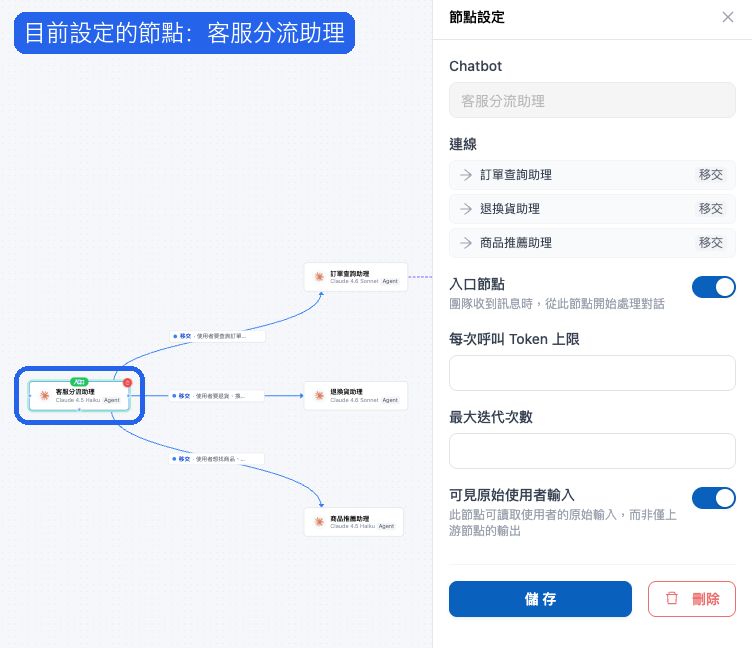Click the 移交 edge label toward 商品推薦助理
752x648 pixels.
pos(216,459)
